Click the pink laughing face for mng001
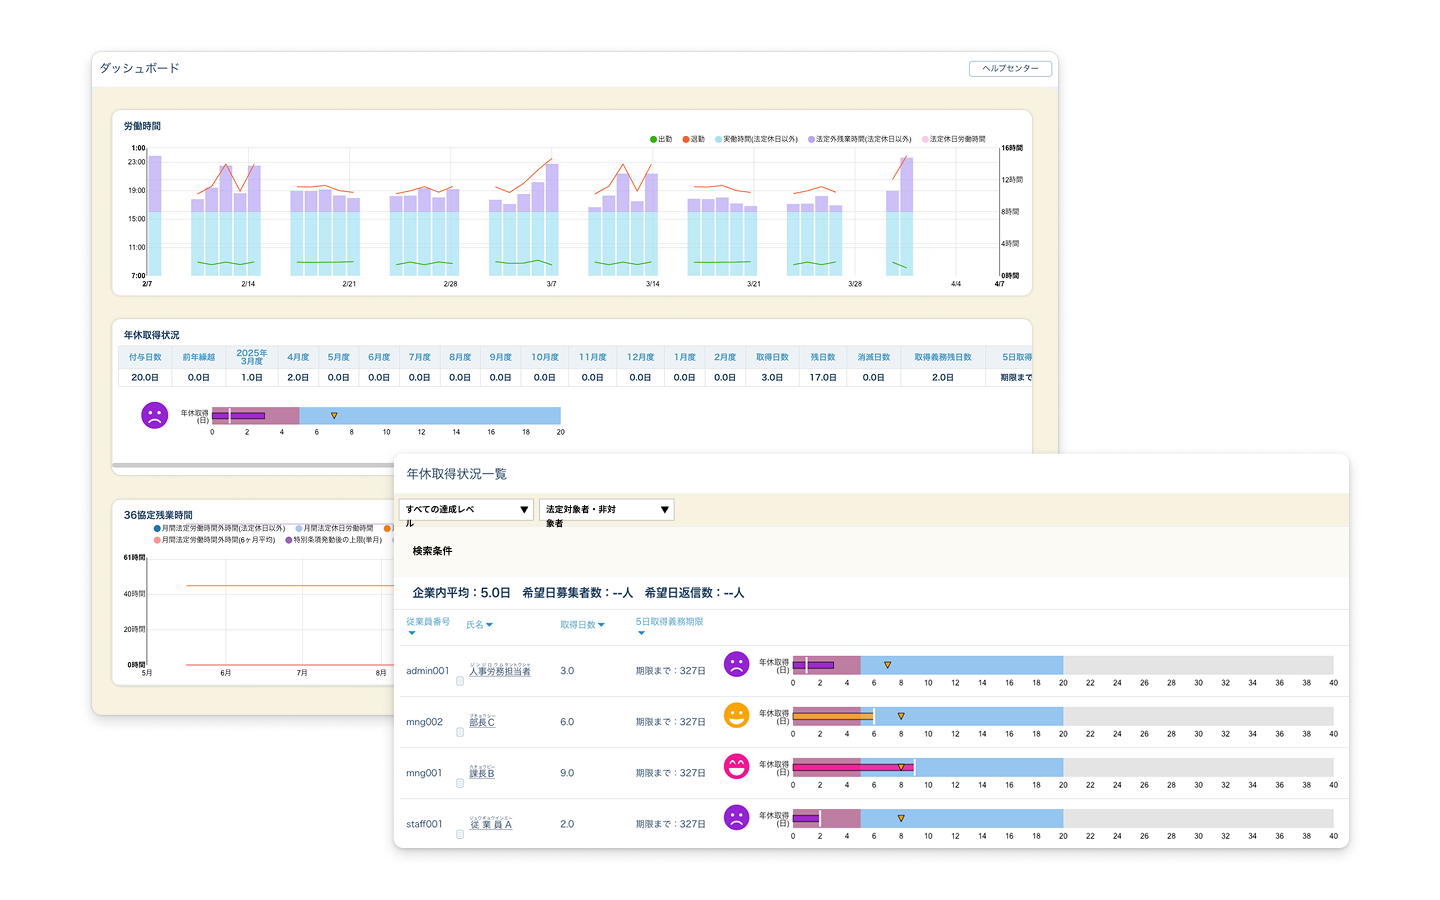Image resolution: width=1440 pixels, height=900 pixels. tap(736, 766)
